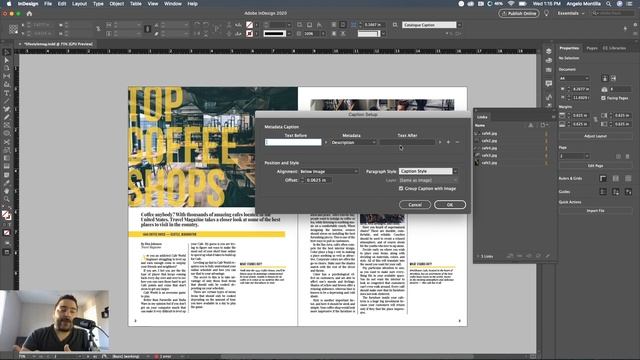Toggle Lock Guides in Properties panel

(x=616, y=191)
